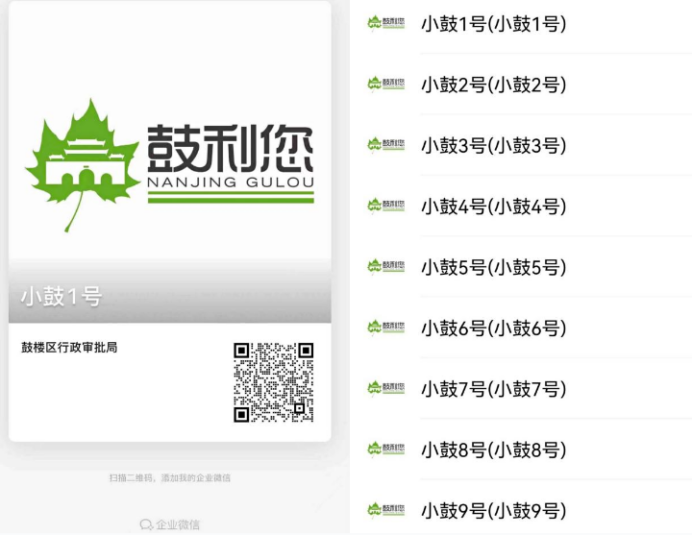Tap the 小鼓7号(小鼓7号) list entry
Image resolution: width=692 pixels, height=536 pixels.
493,390
